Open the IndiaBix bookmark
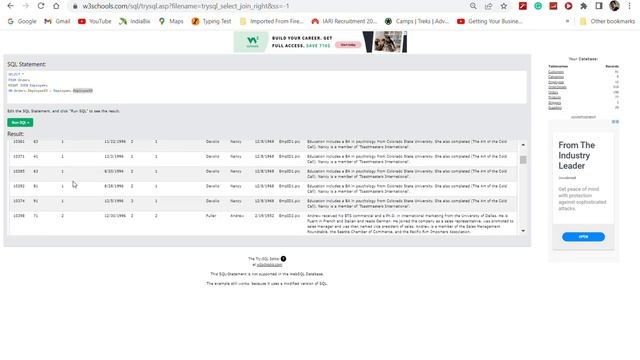Image resolution: width=640 pixels, height=360 pixels. point(134,21)
